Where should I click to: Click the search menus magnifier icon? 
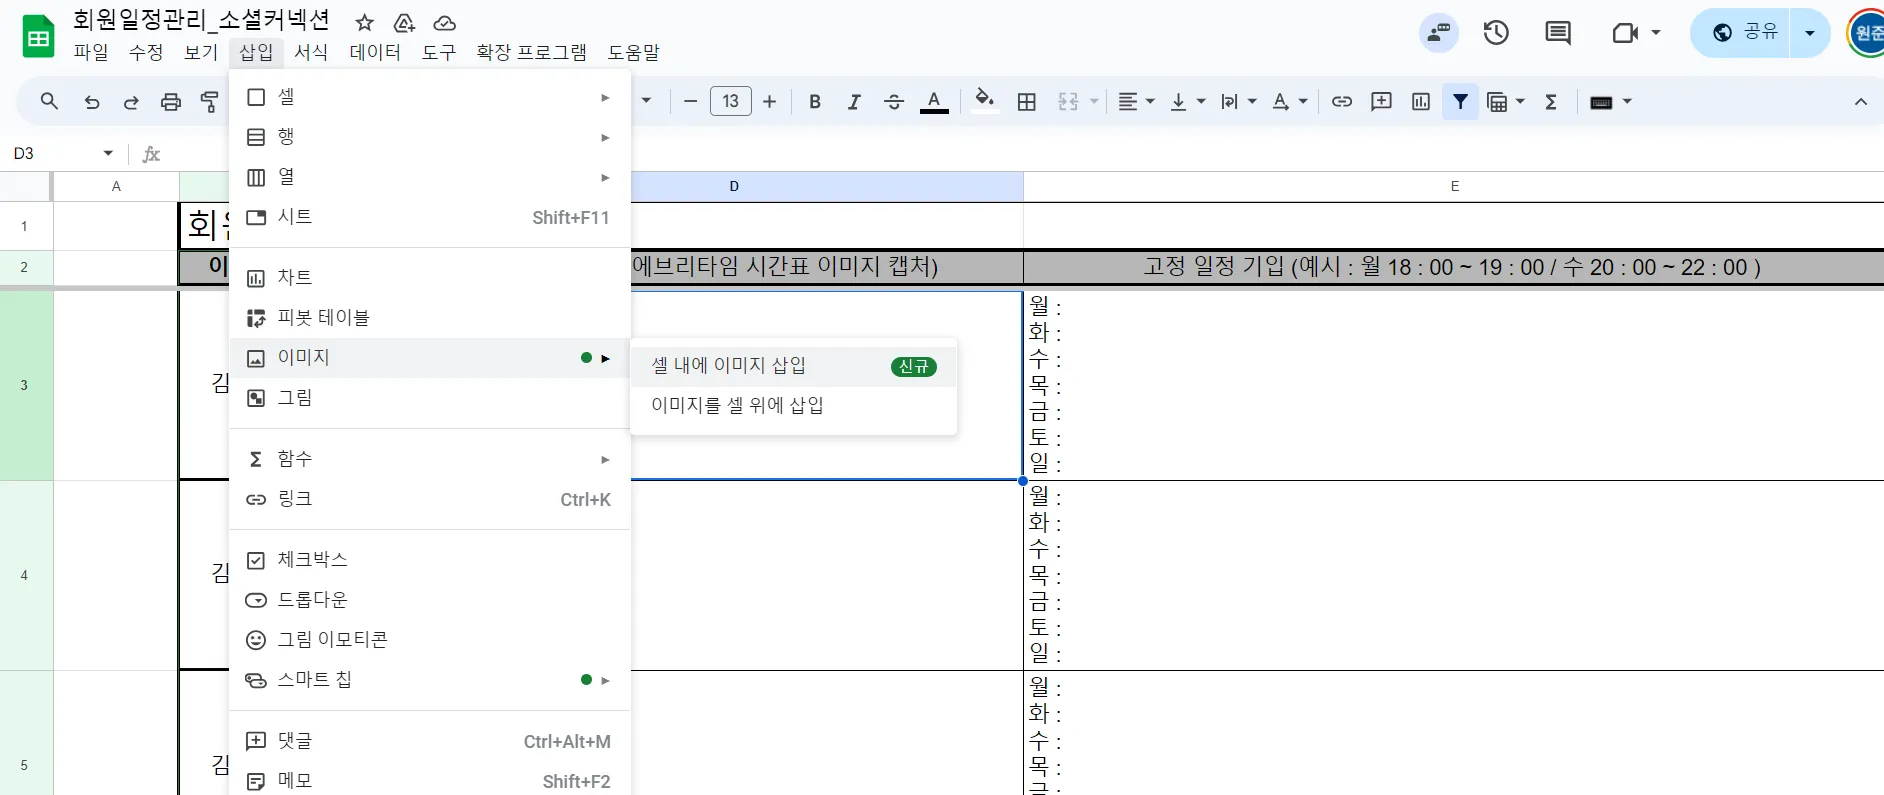click(49, 101)
